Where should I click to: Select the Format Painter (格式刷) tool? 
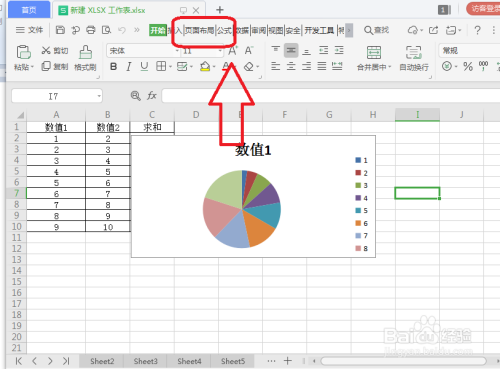pos(85,58)
